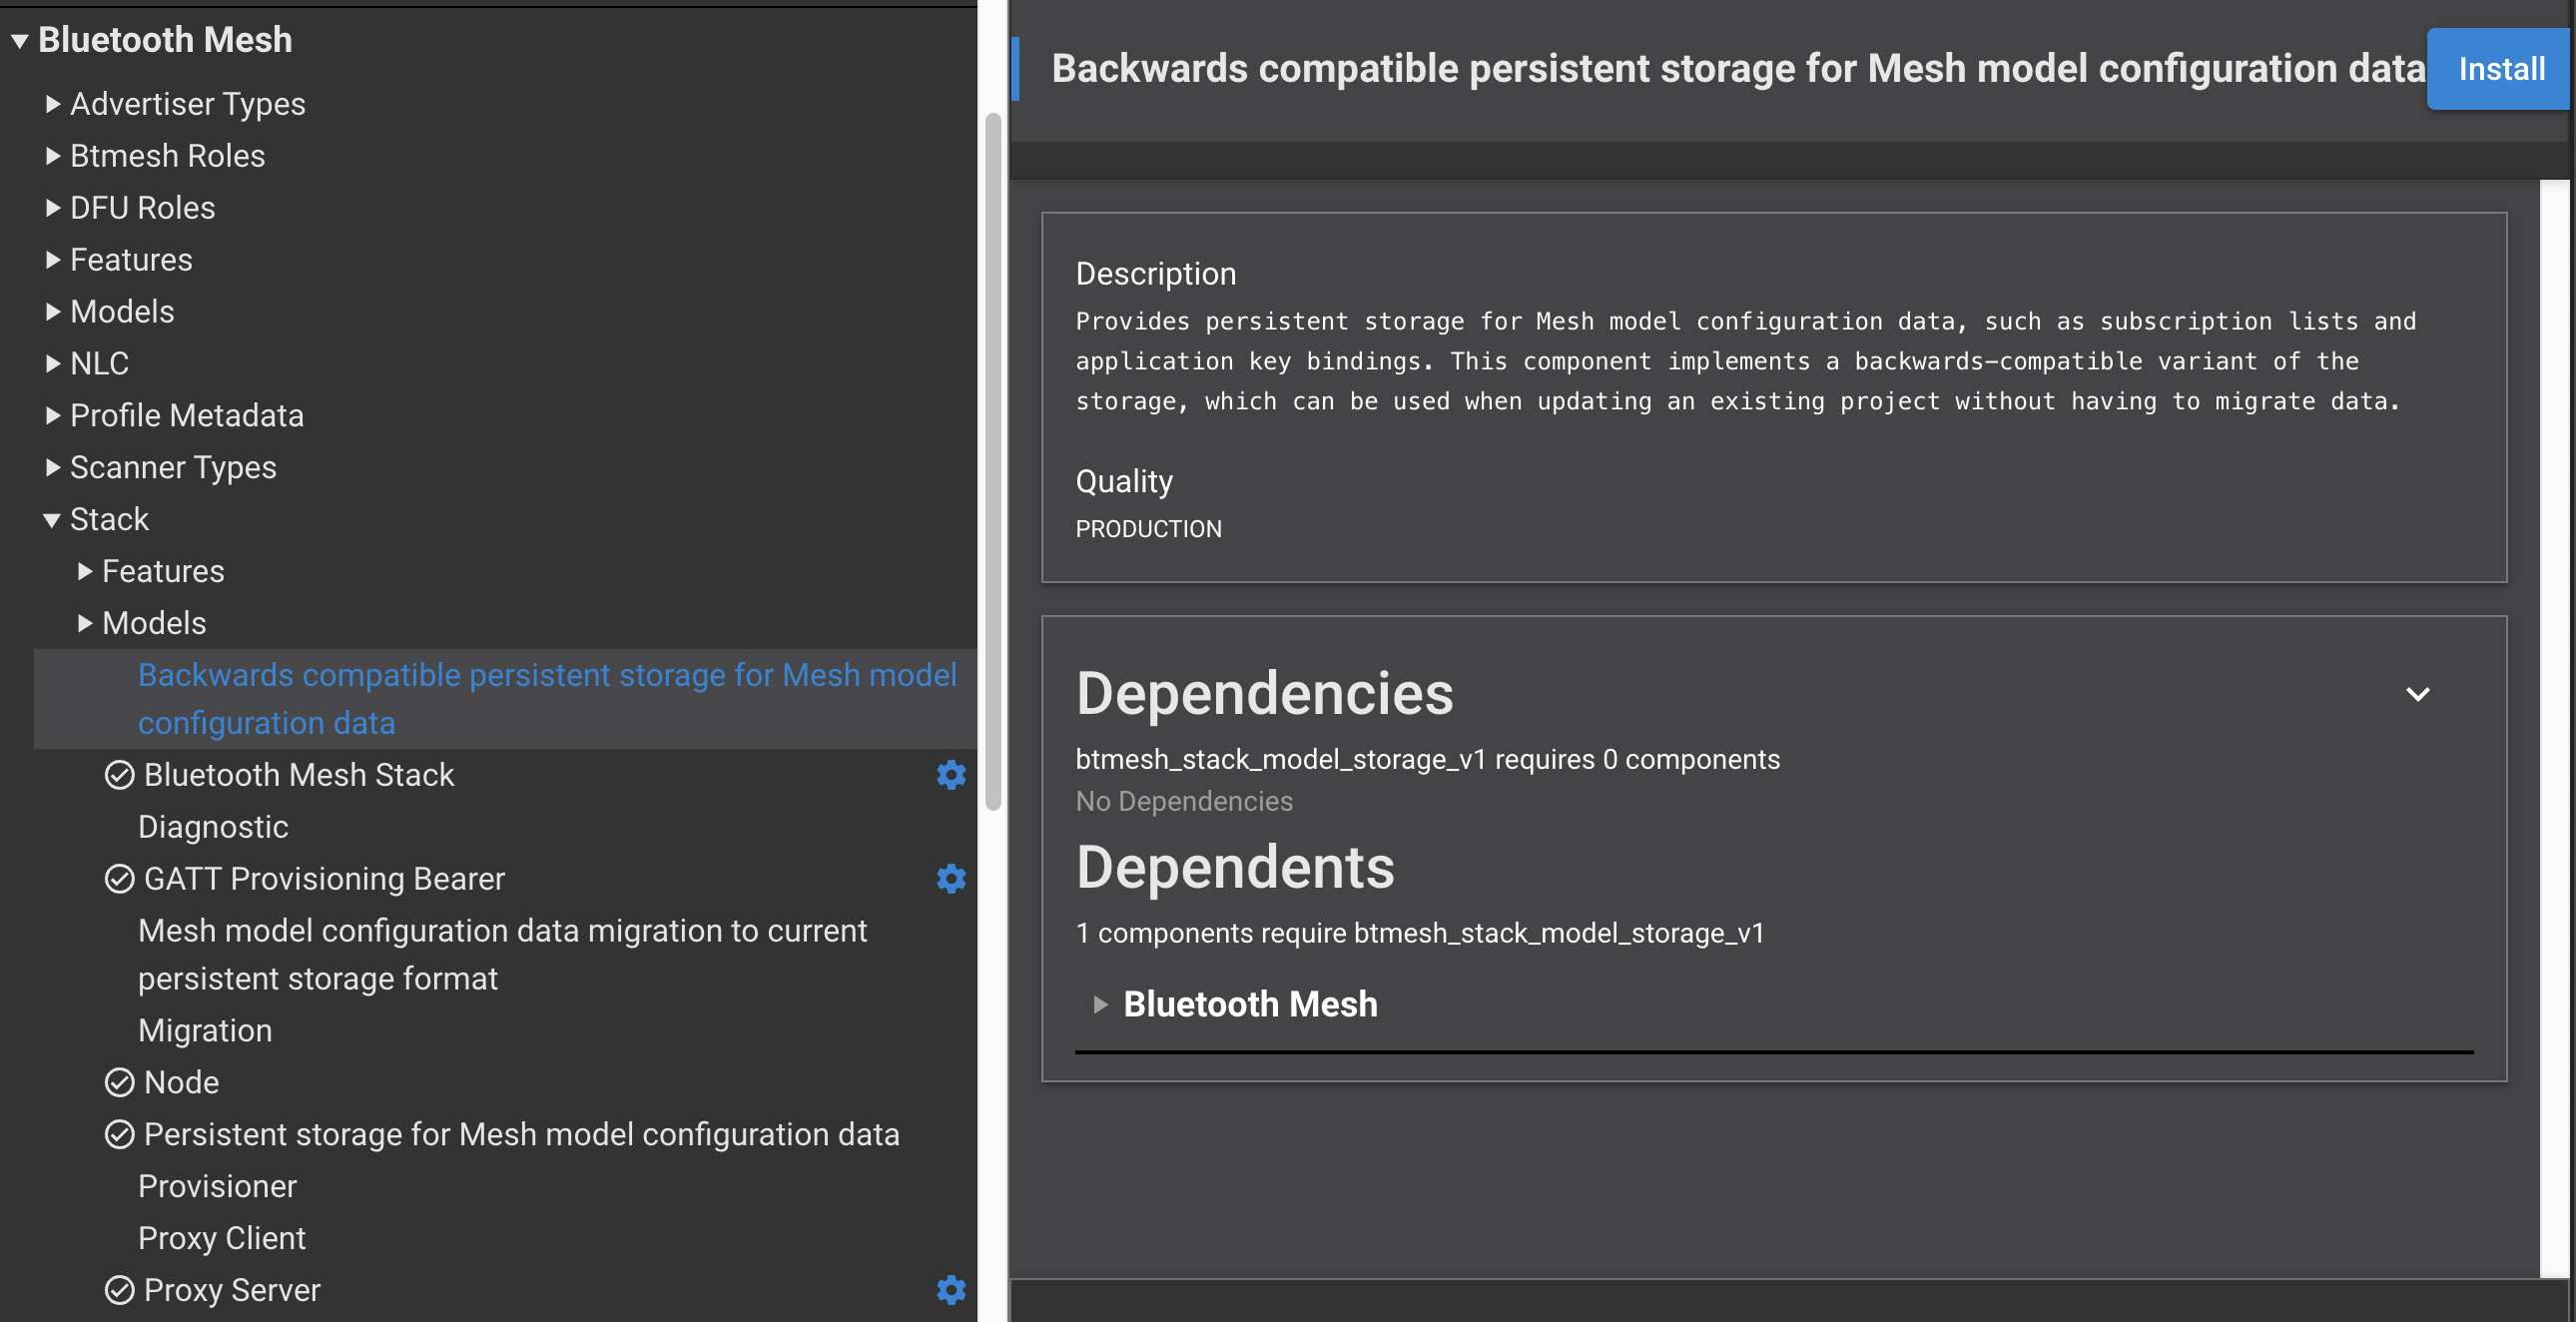Expand the DFU Roles category

click(53, 208)
